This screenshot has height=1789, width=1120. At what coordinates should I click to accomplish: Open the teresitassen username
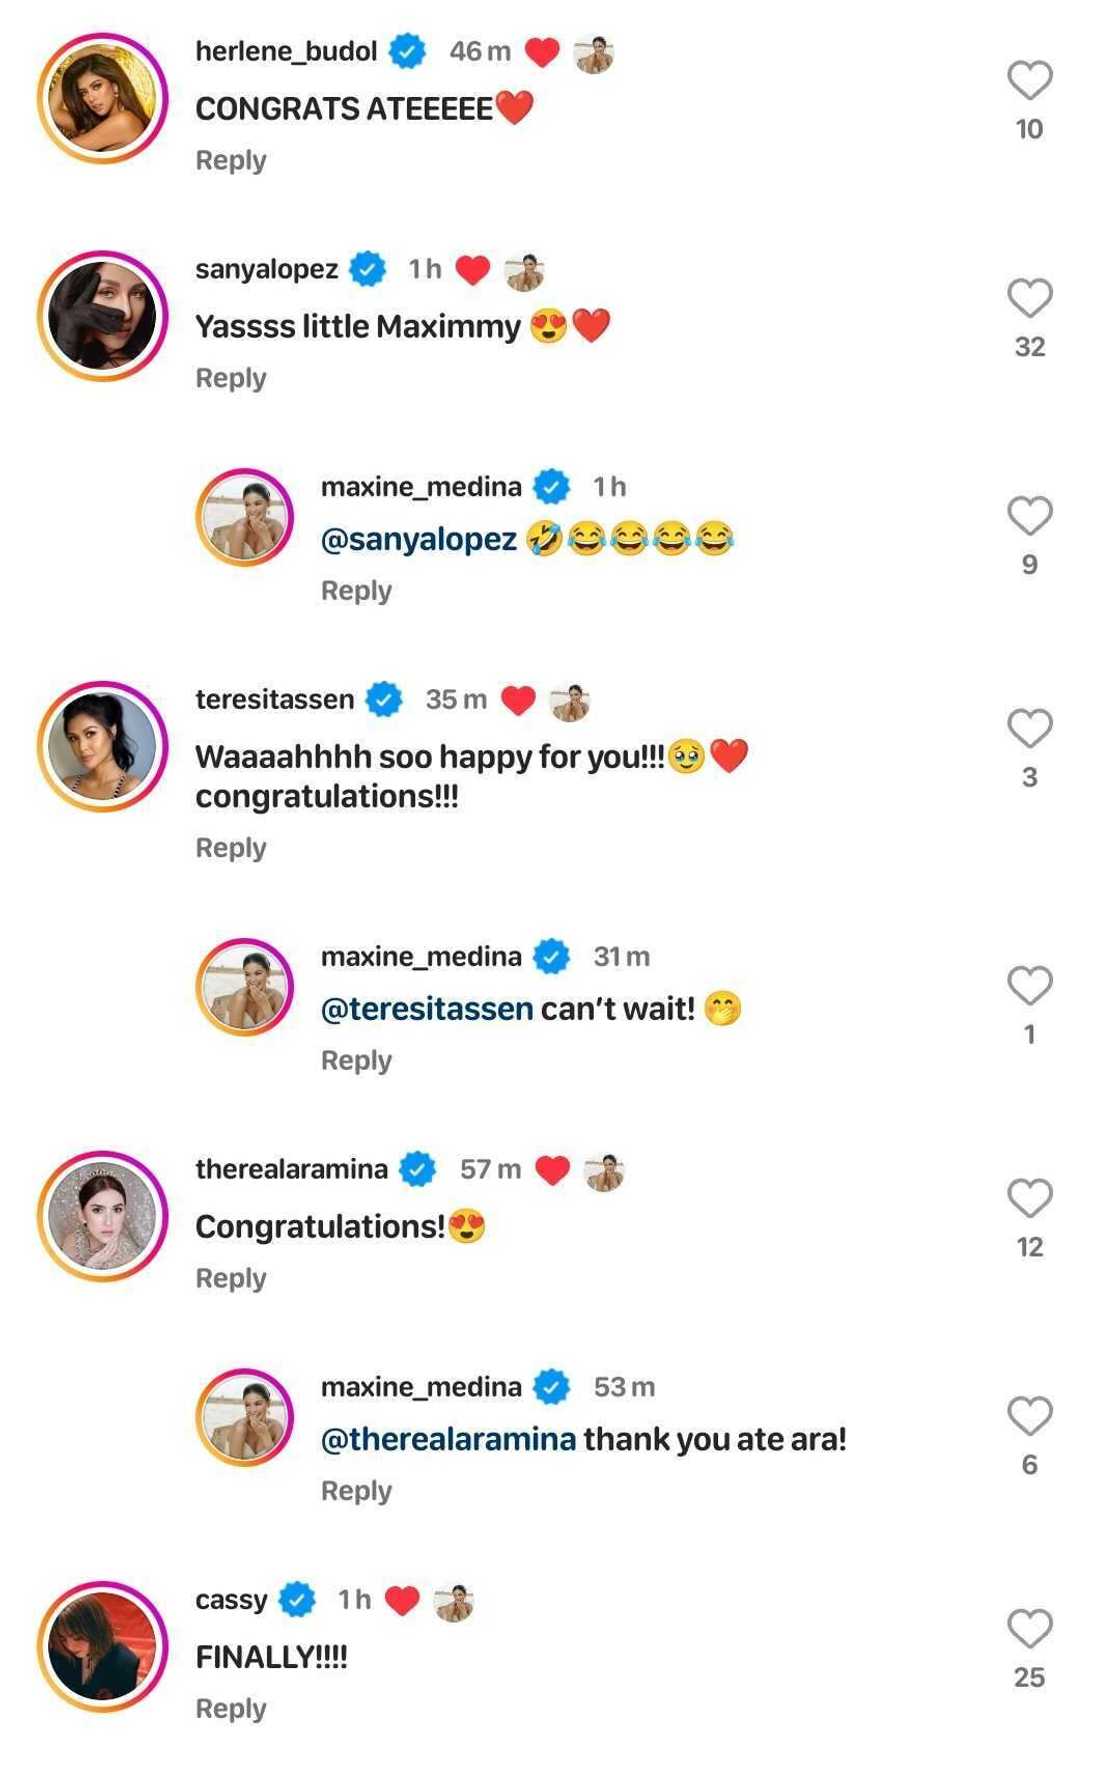click(x=275, y=700)
